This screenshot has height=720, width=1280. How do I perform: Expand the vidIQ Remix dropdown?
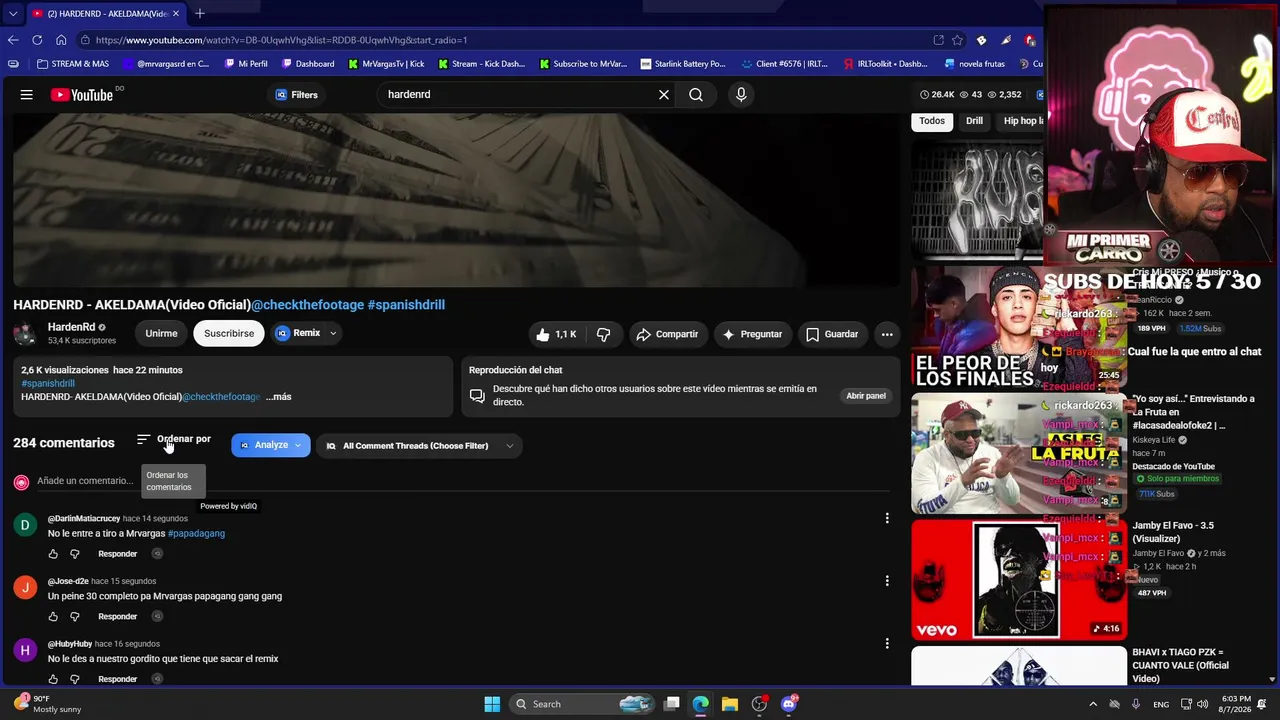tap(333, 334)
